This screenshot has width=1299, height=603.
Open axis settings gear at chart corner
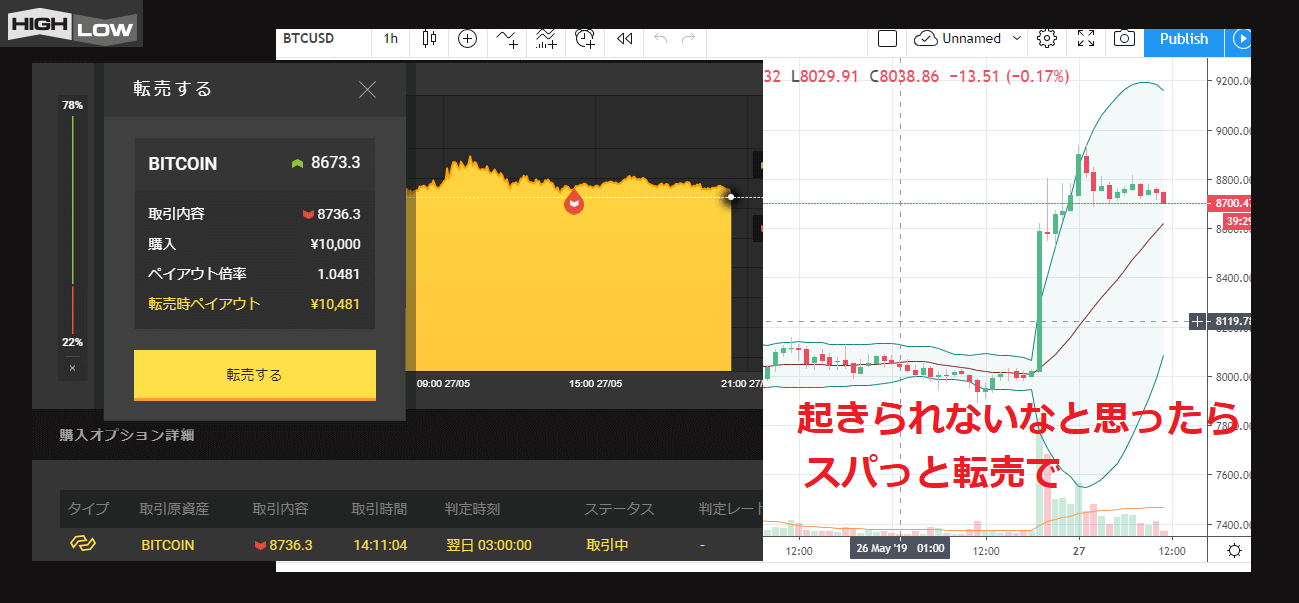1234,550
